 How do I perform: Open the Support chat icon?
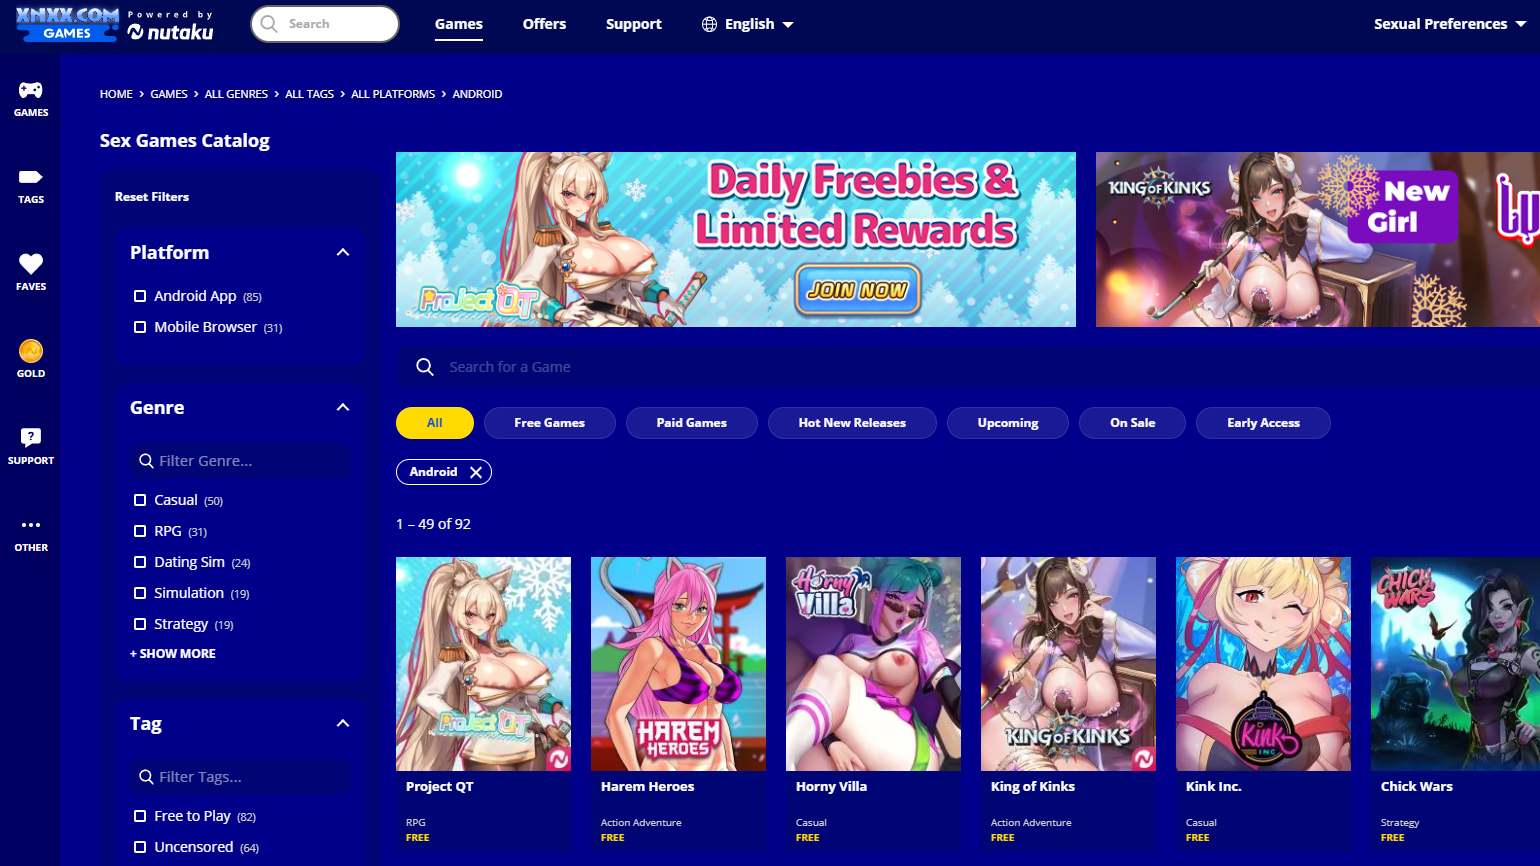tap(31, 437)
